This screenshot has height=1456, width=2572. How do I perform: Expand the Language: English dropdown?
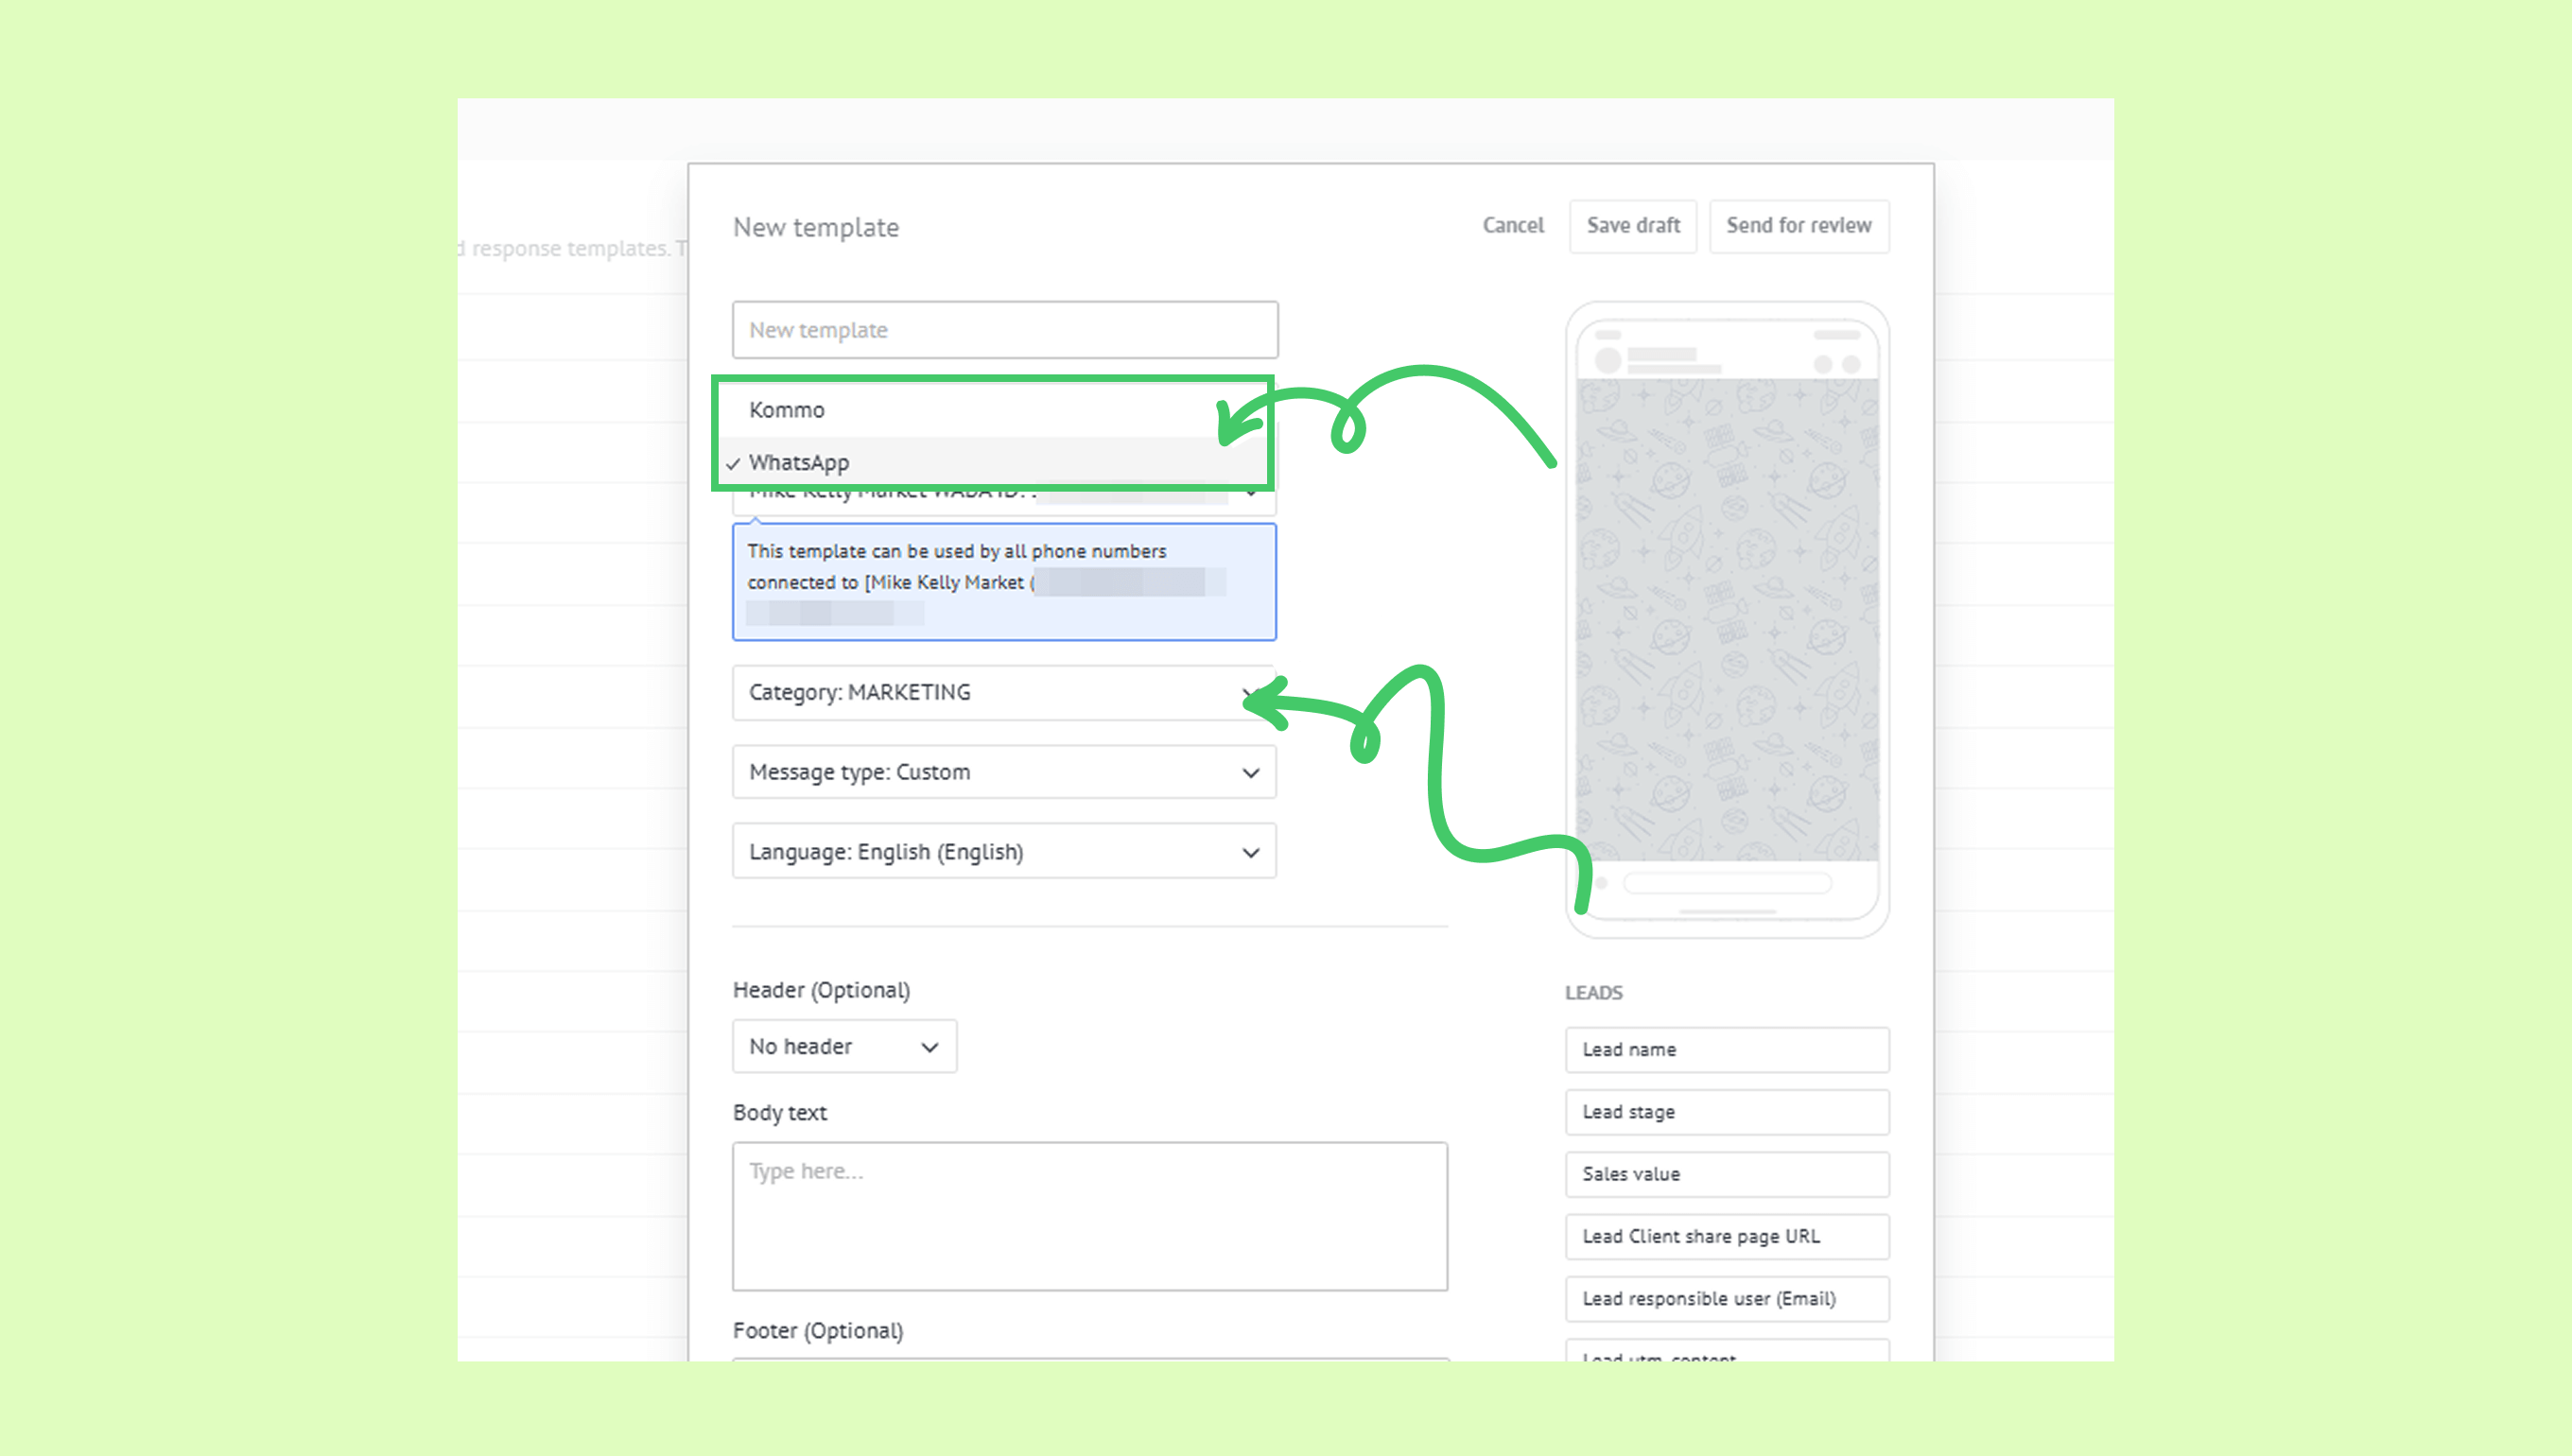pos(1004,852)
